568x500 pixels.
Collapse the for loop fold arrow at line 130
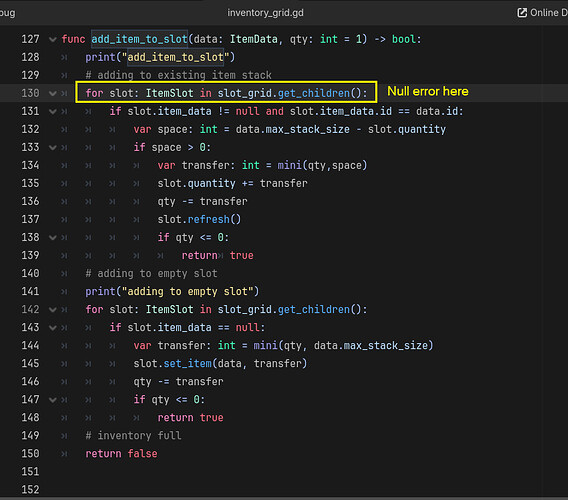point(53,93)
